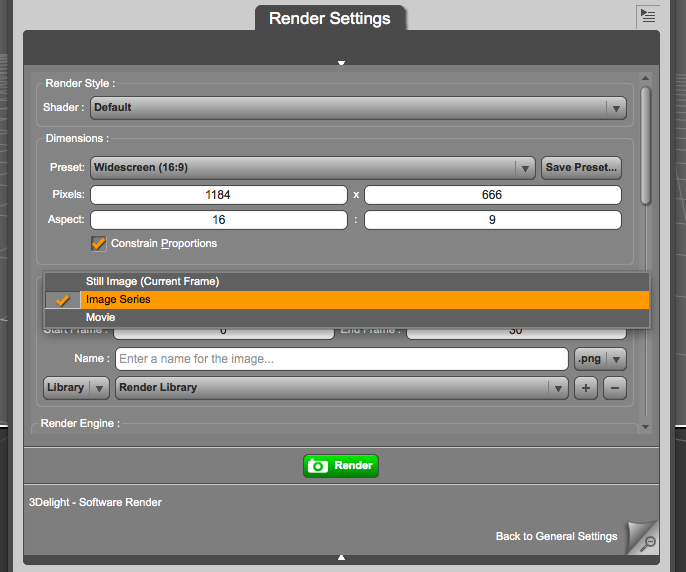Click the Render Engine section label
The image size is (686, 572).
pos(80,424)
